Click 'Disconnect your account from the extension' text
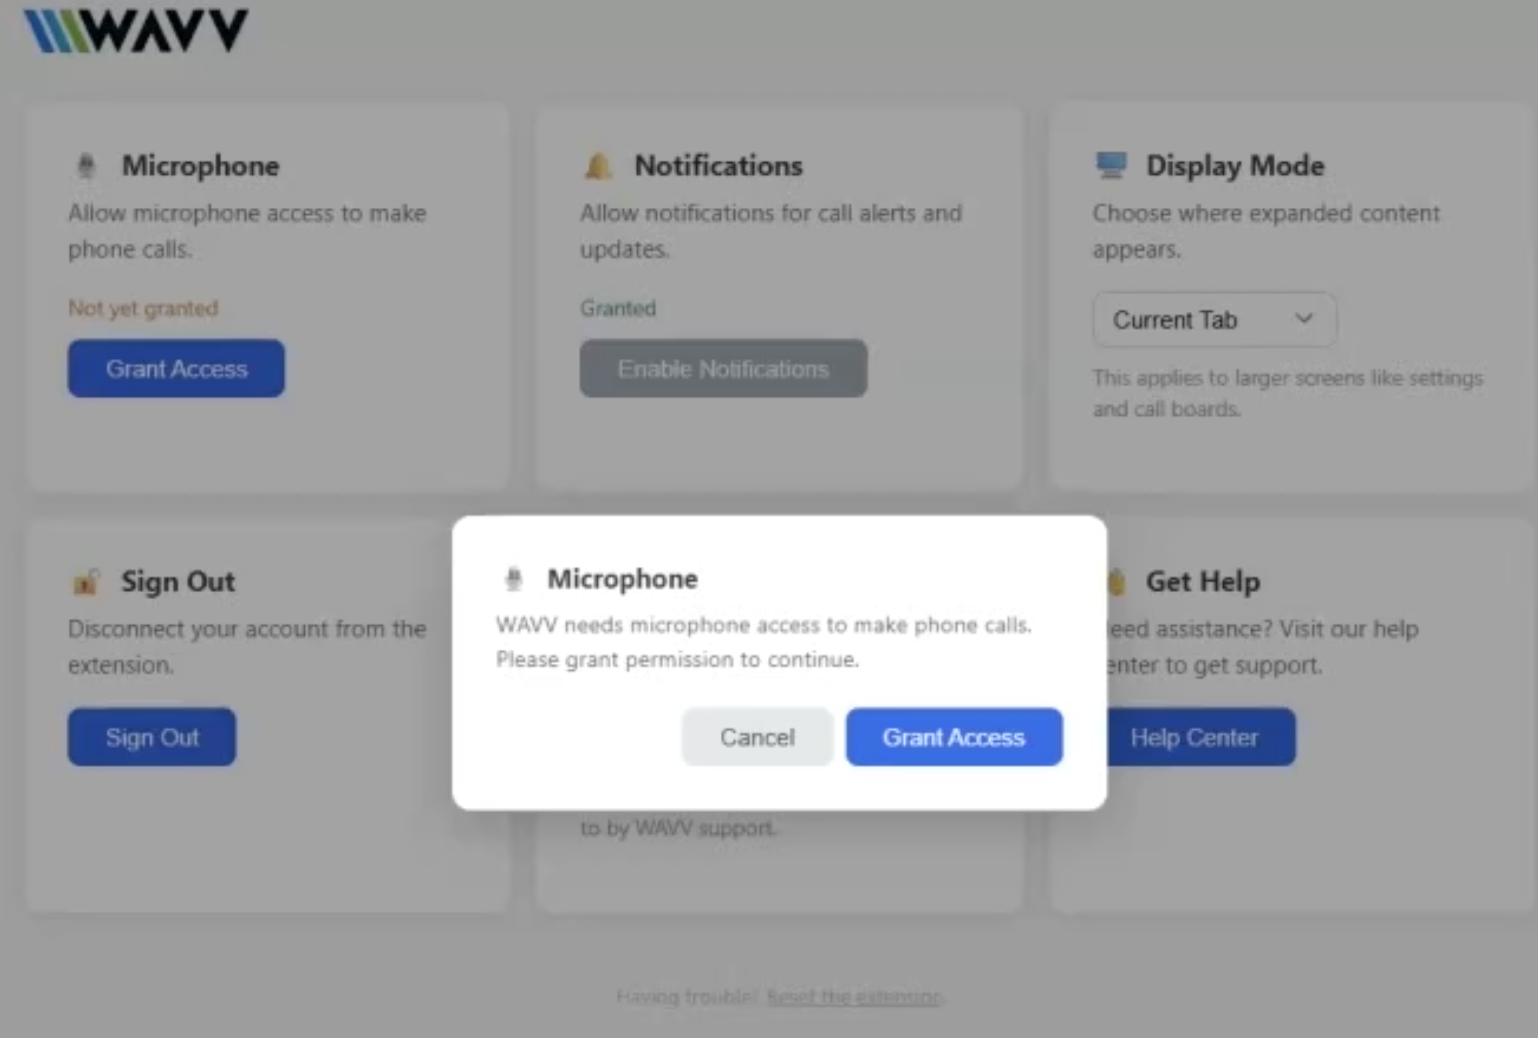Image resolution: width=1538 pixels, height=1038 pixels. [247, 647]
